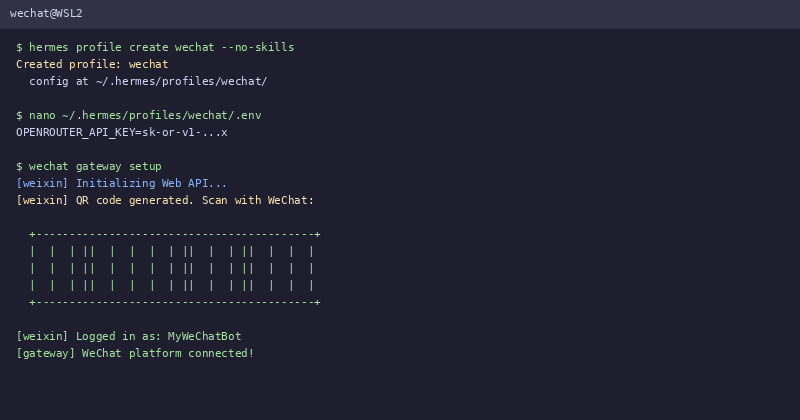Click the hermes profile create command line
Viewport: 800px width, 420px height.
pos(155,47)
